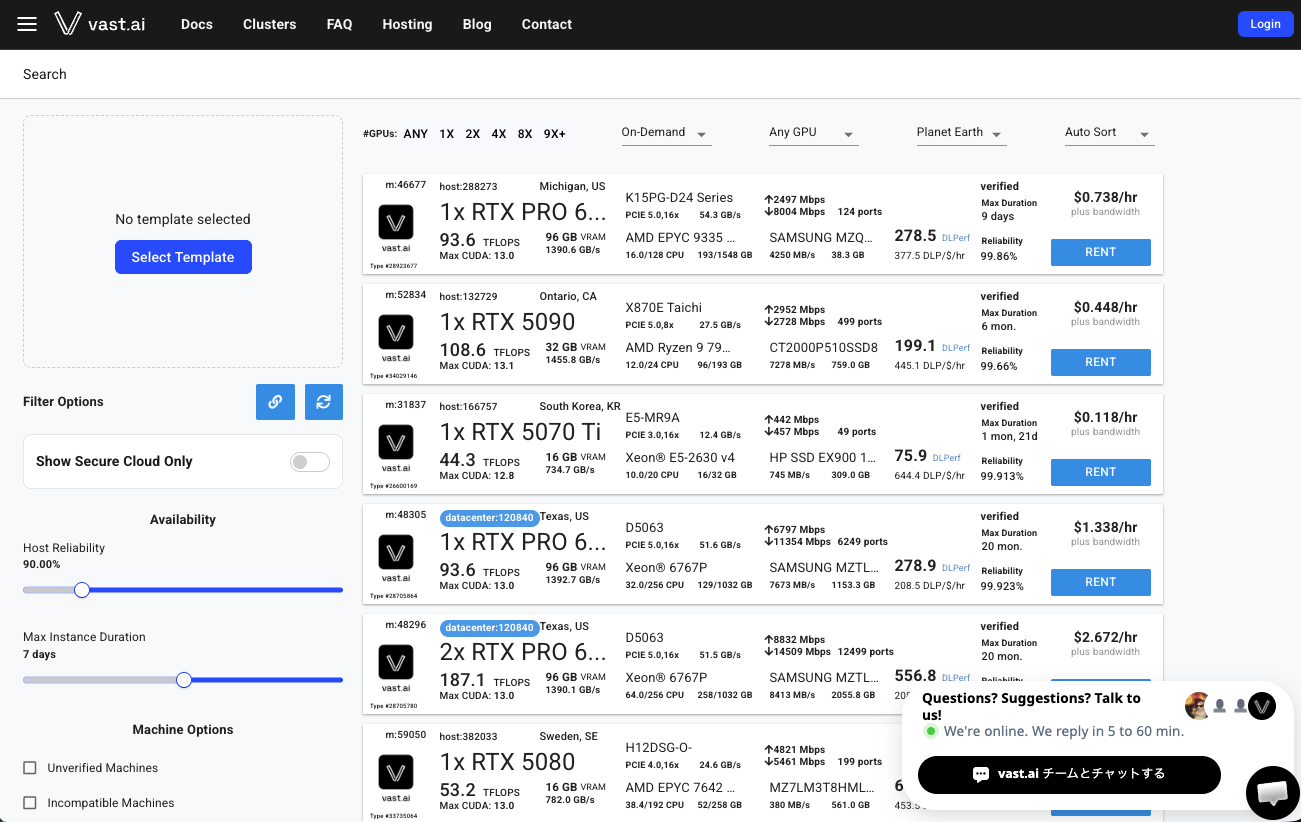The height and width of the screenshot is (822, 1301).
Task: Open the On-Demand rental type dropdown
Action: (x=666, y=133)
